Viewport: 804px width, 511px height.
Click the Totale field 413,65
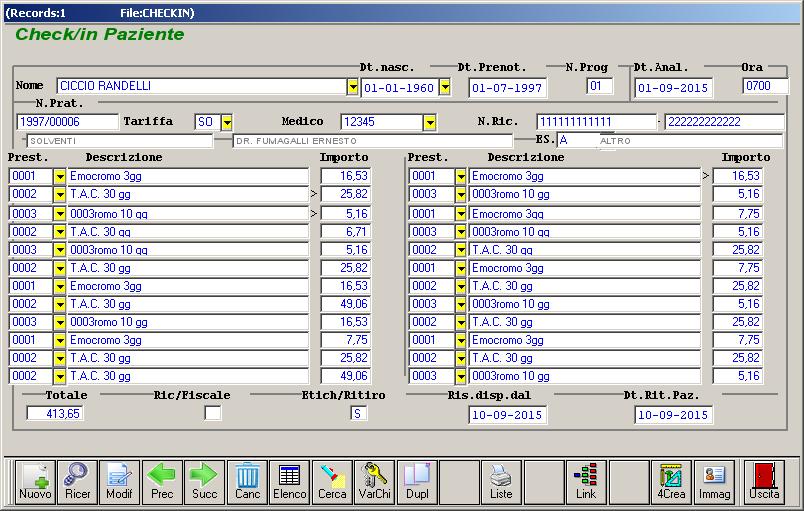coord(55,413)
